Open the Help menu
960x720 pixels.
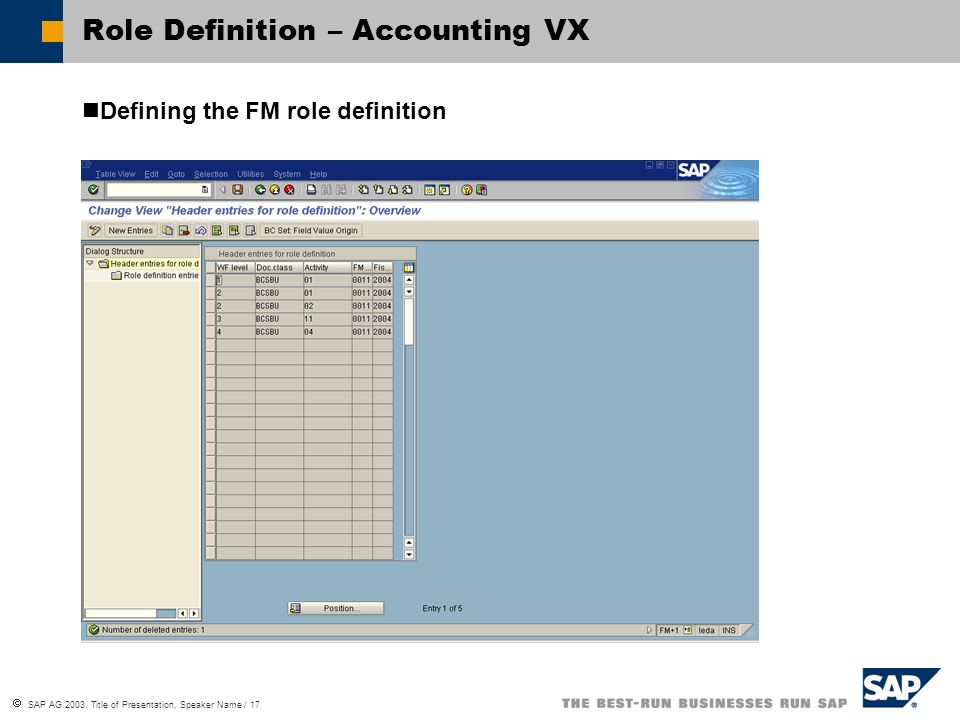pyautogui.click(x=318, y=174)
